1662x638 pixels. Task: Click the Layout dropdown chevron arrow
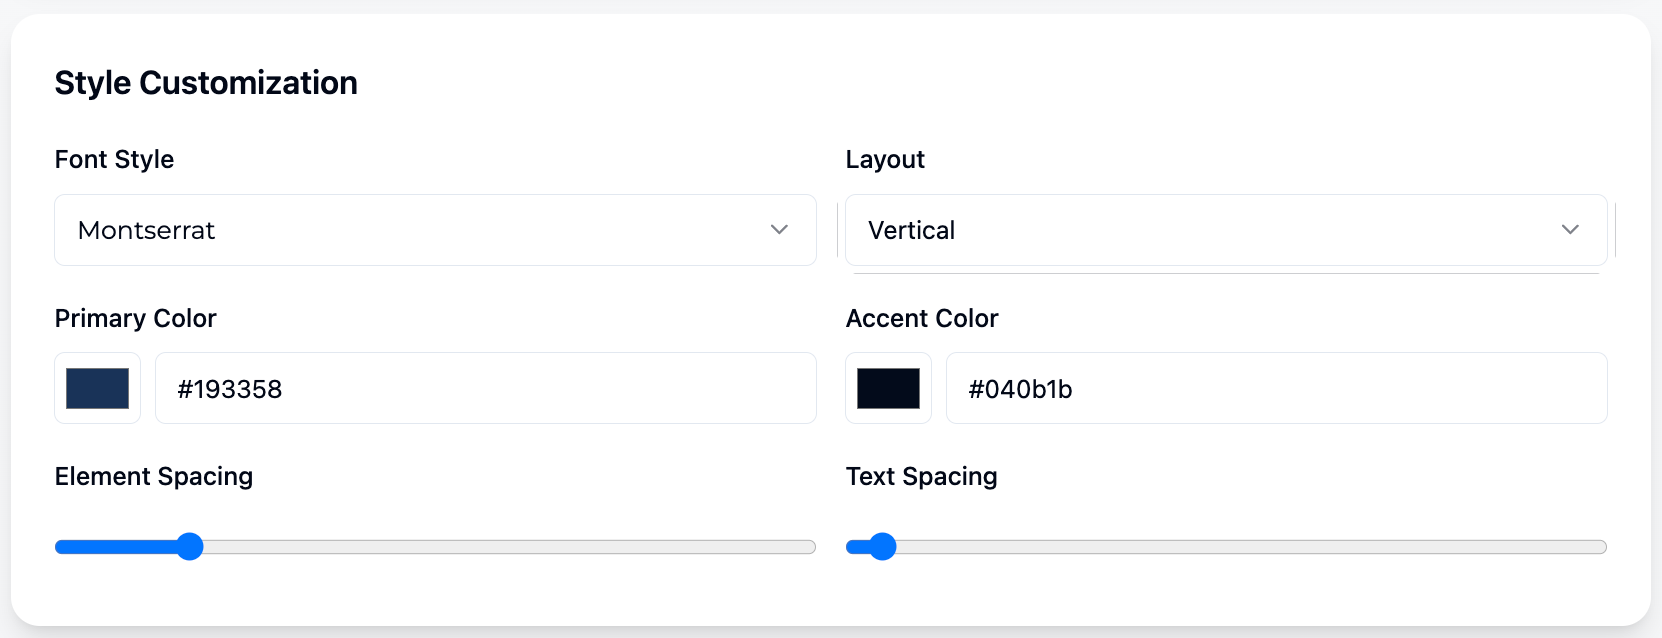coord(1570,230)
